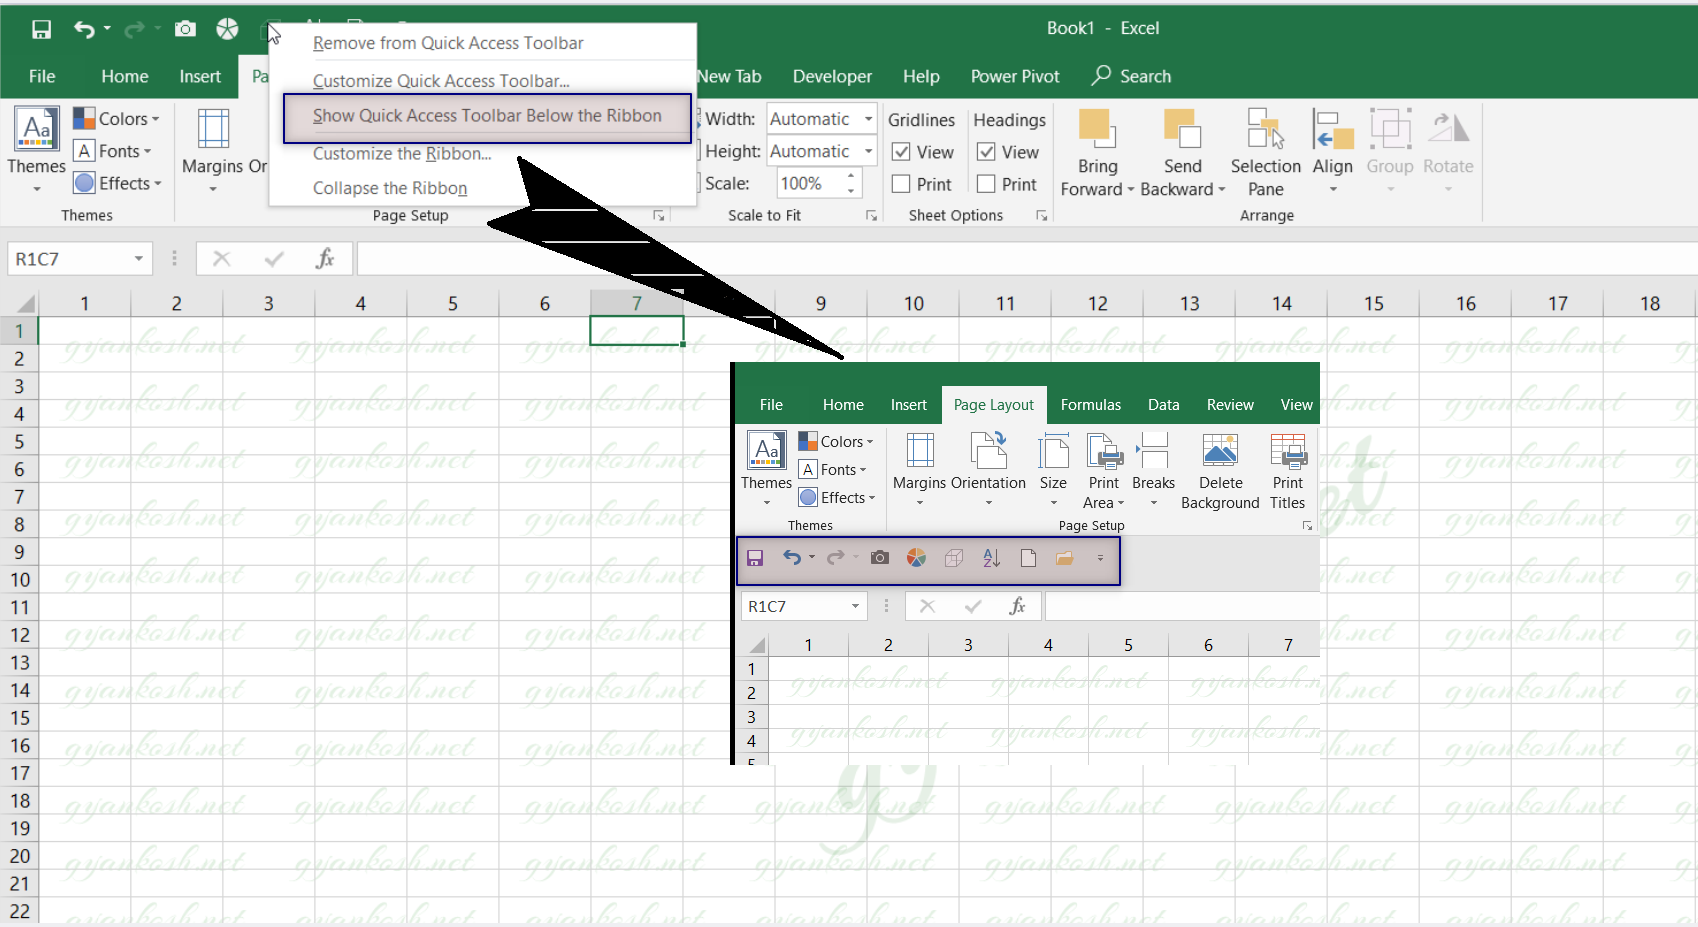Open the Themes gallery in the main ribbon
The height and width of the screenshot is (927, 1698).
(36, 150)
